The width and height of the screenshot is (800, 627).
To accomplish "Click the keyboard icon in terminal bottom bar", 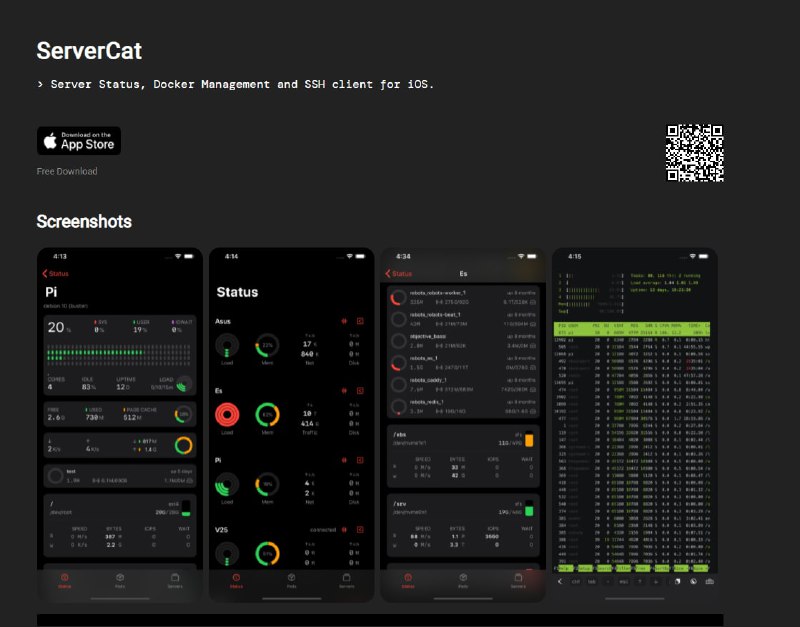I will point(710,582).
